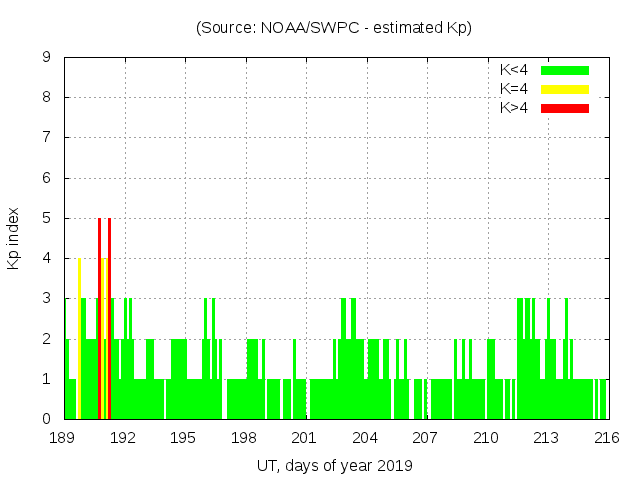Select the K=4 legend label text

coord(514,89)
